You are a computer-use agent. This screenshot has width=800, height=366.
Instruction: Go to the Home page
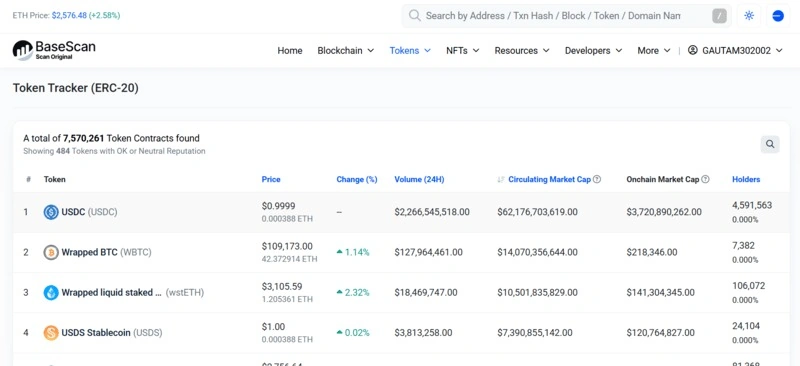(x=290, y=51)
